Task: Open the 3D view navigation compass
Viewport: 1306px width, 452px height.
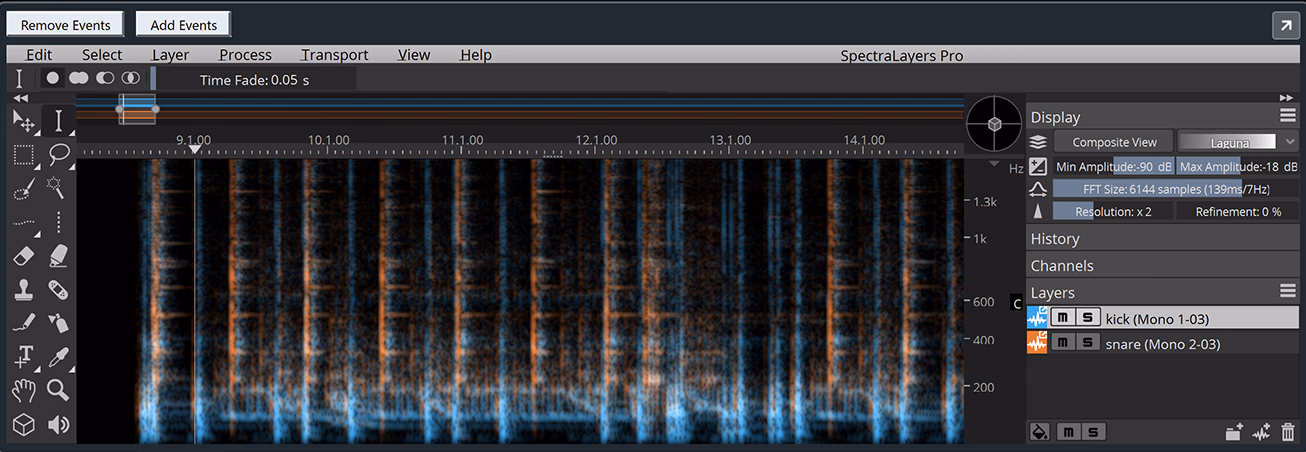Action: [x=994, y=124]
